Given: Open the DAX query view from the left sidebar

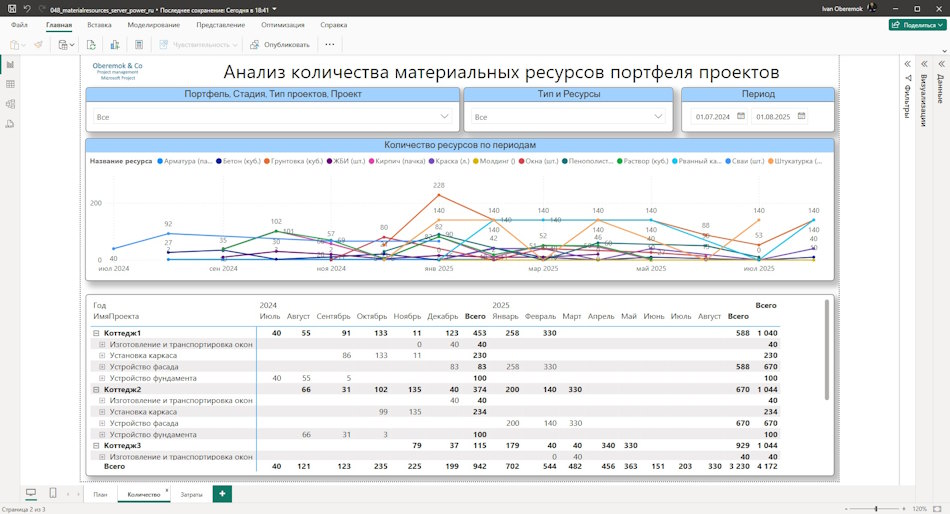Looking at the screenshot, I should pos(10,124).
